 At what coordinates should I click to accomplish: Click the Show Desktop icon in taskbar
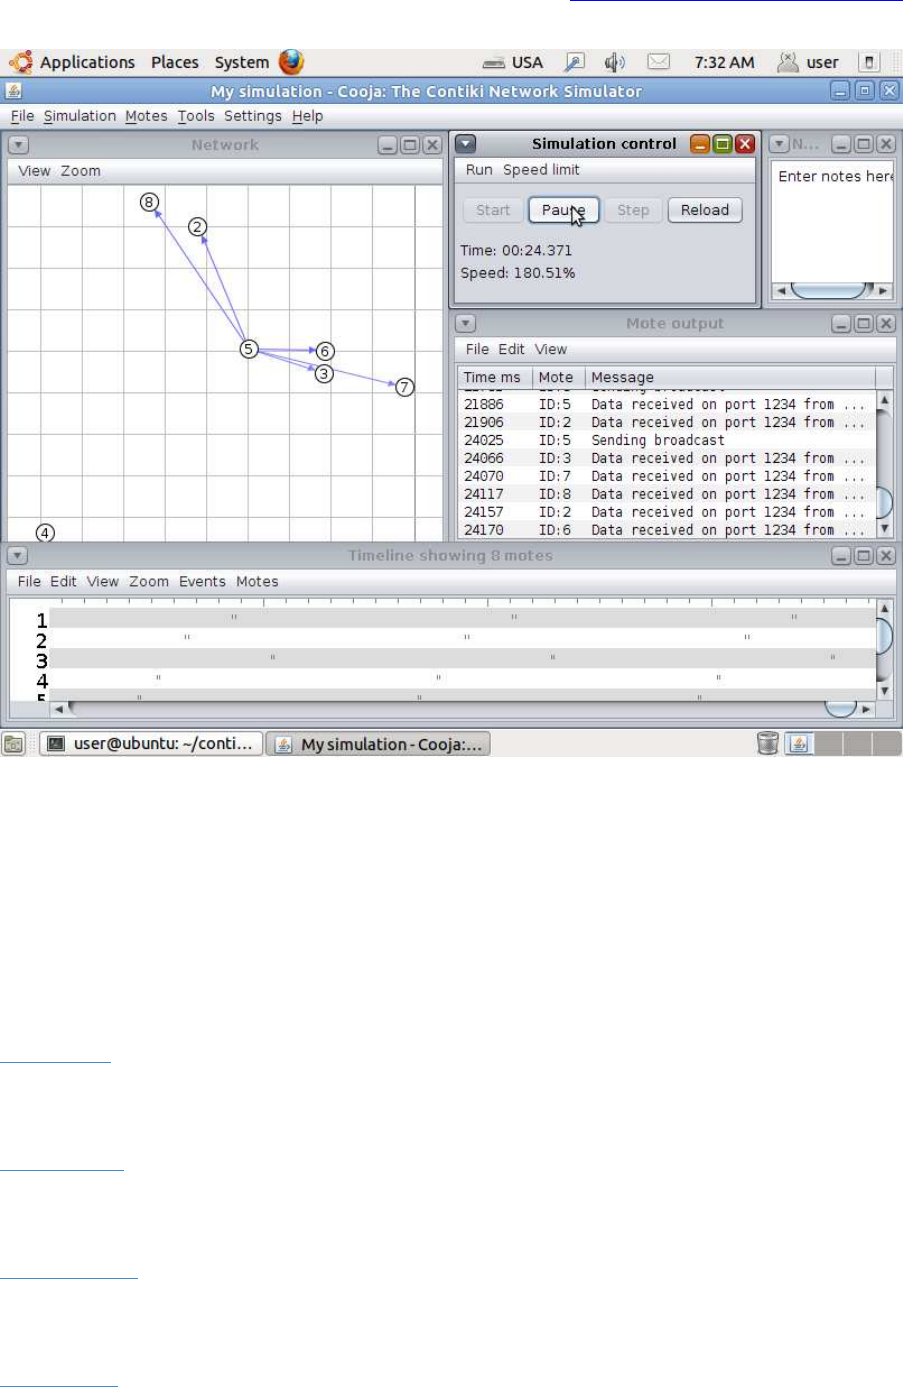tap(13, 744)
